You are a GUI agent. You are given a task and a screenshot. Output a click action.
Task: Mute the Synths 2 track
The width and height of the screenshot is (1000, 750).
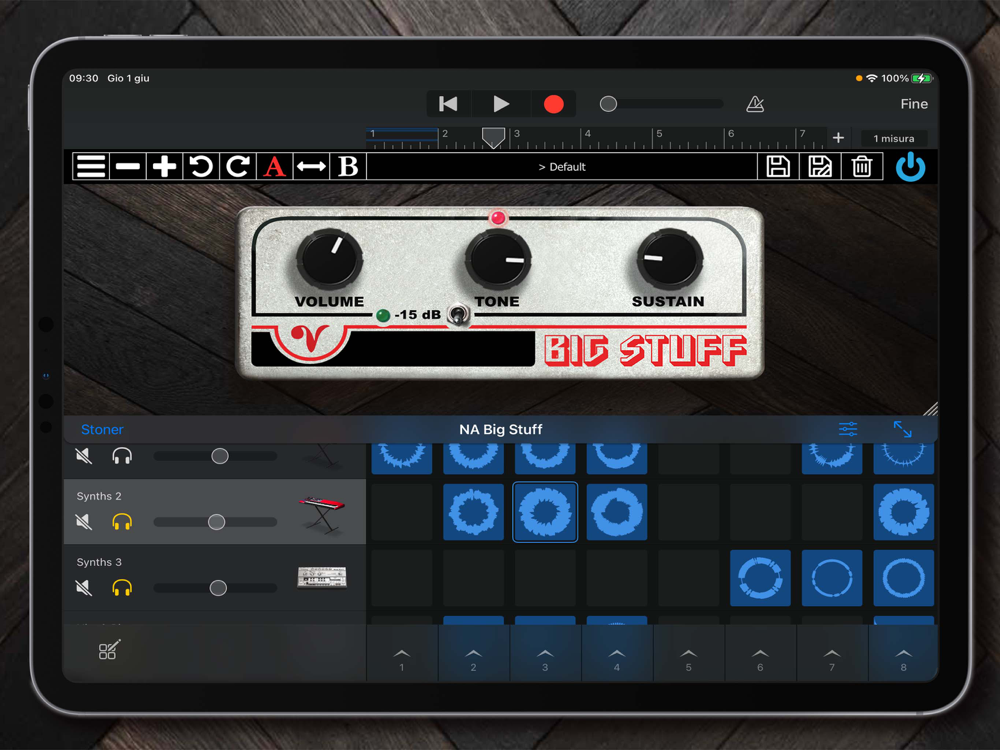click(x=84, y=522)
